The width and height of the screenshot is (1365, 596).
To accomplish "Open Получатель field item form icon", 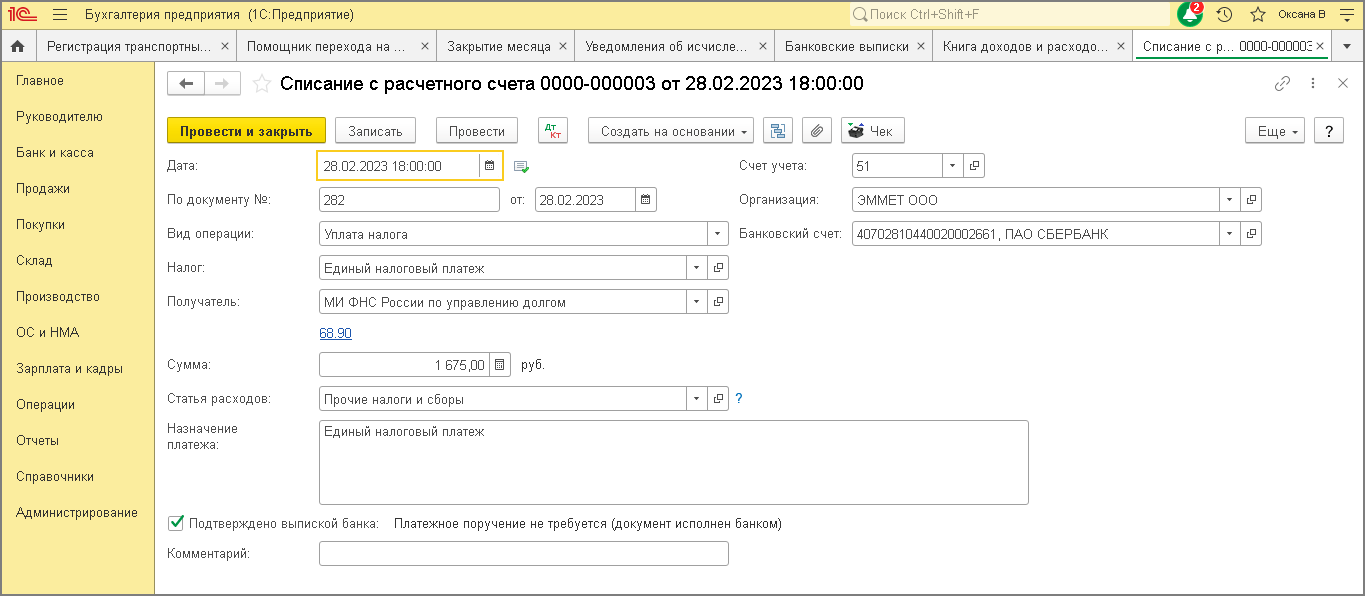I will coord(719,302).
